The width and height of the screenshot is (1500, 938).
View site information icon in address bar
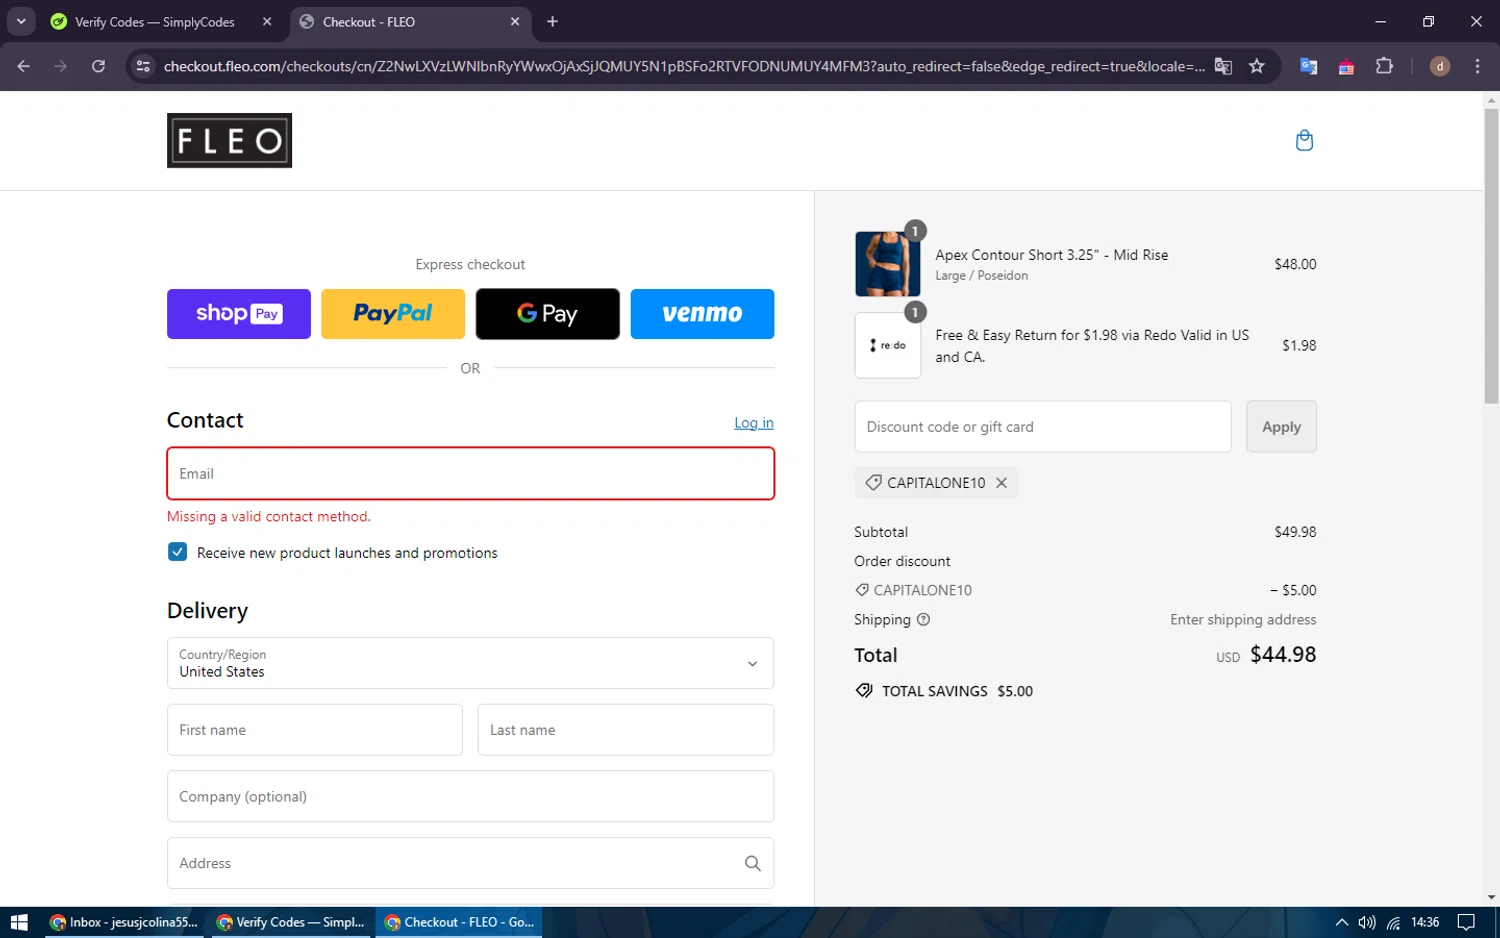pyautogui.click(x=143, y=66)
